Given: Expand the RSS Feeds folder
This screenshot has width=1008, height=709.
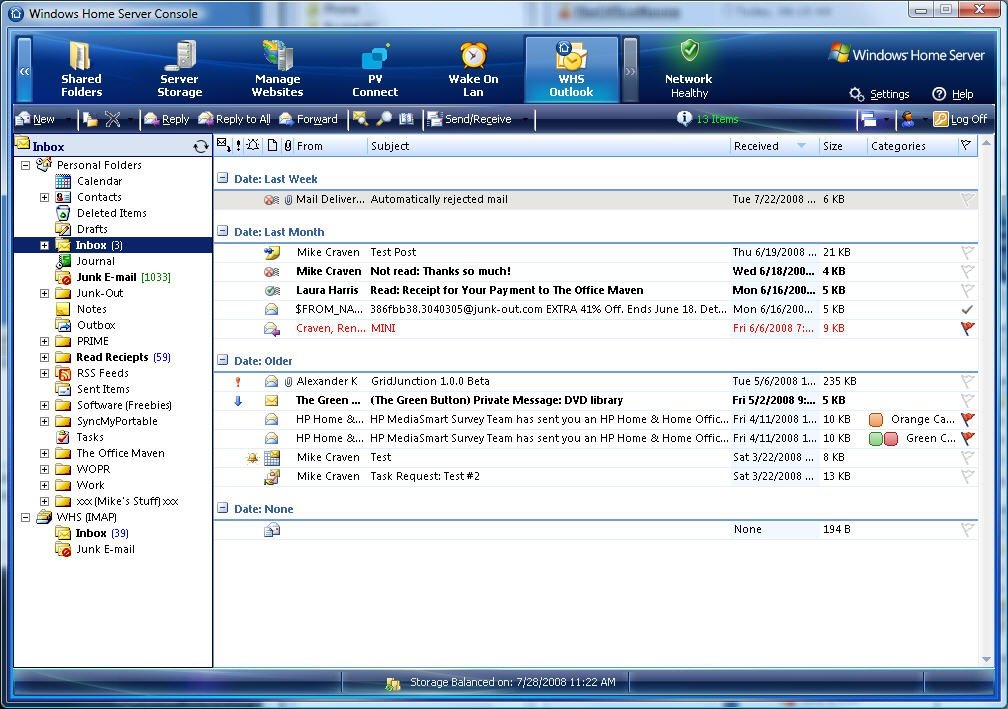Looking at the screenshot, I should 44,373.
